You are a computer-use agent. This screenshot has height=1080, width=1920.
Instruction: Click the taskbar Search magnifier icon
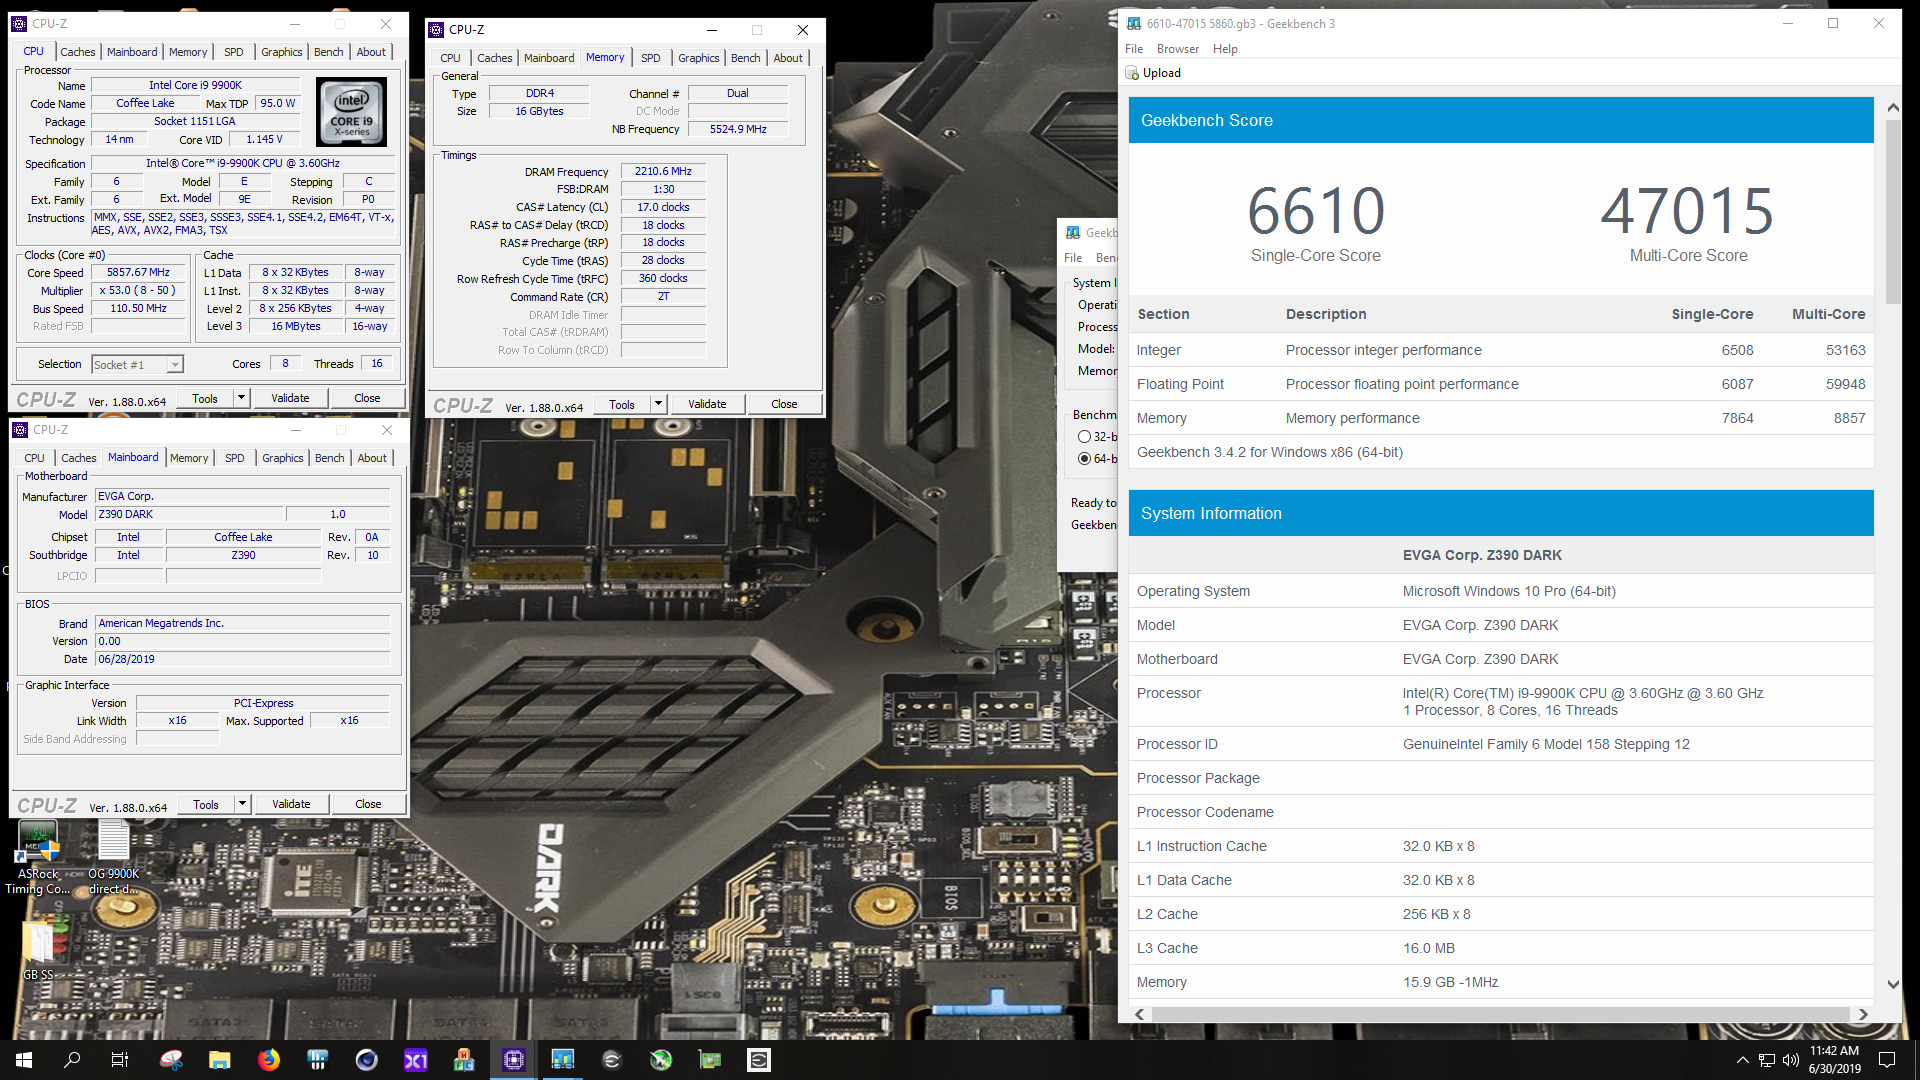(72, 1060)
